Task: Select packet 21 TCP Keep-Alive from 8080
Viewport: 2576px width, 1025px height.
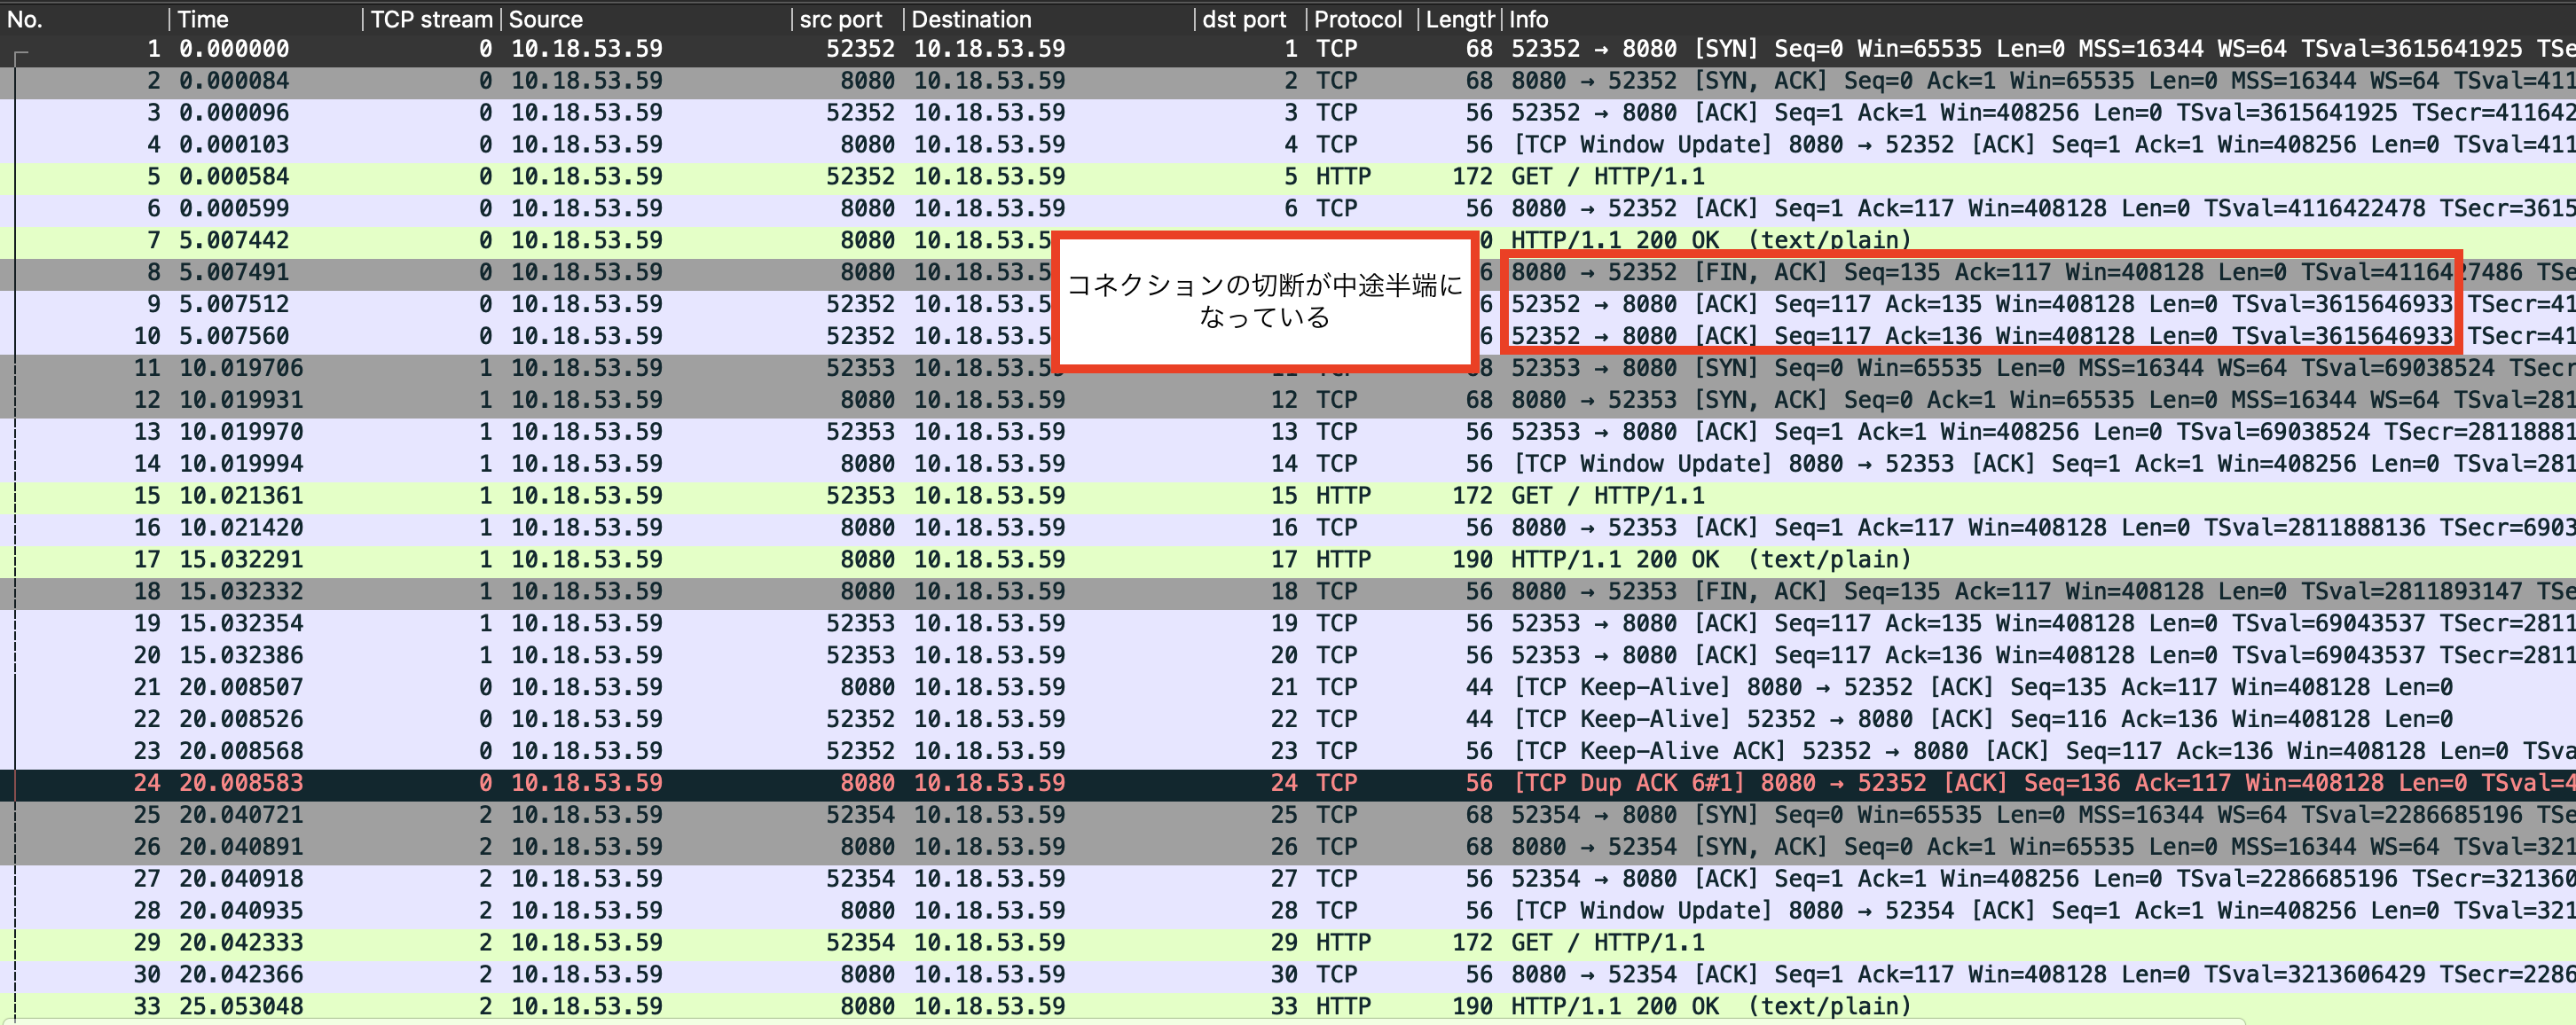Action: pyautogui.click(x=1288, y=688)
